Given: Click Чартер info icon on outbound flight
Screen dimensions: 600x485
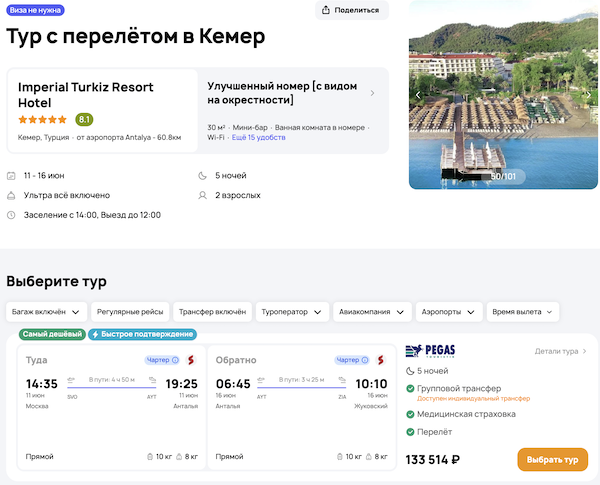Looking at the screenshot, I should tap(175, 360).
